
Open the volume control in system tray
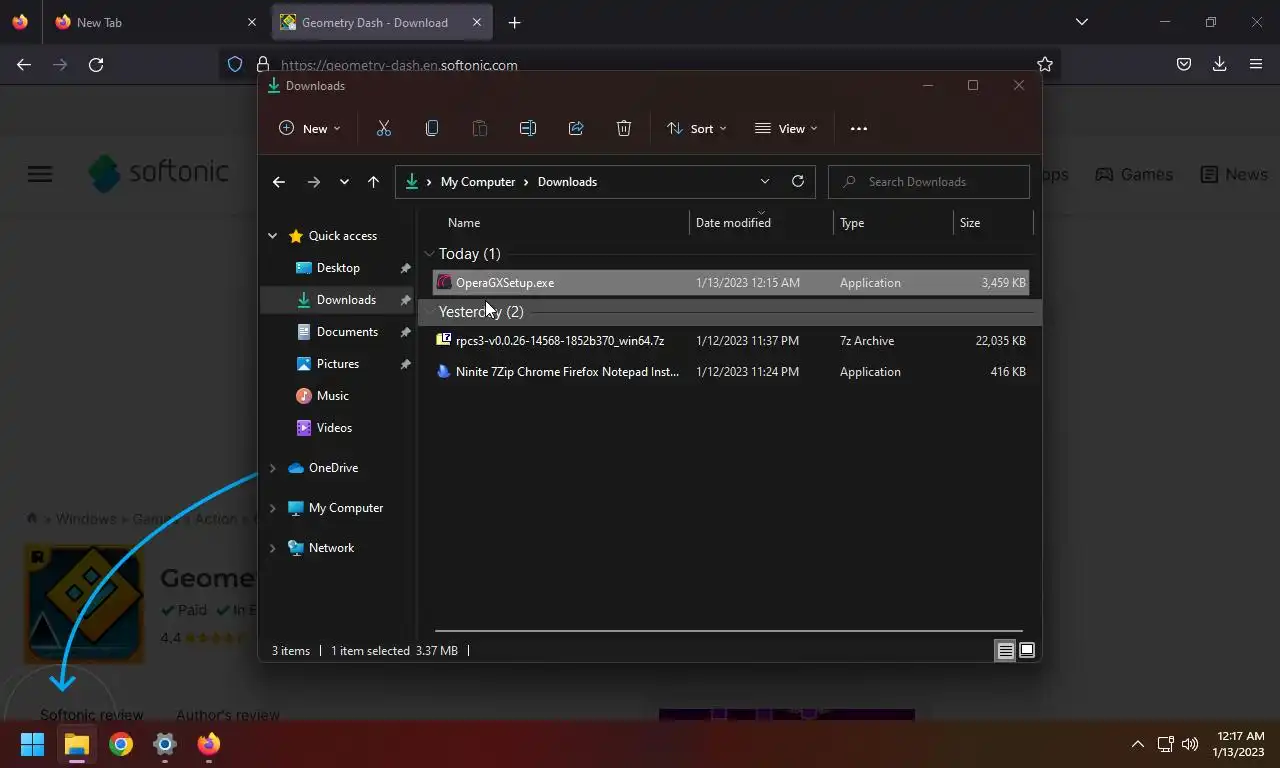pos(1190,744)
